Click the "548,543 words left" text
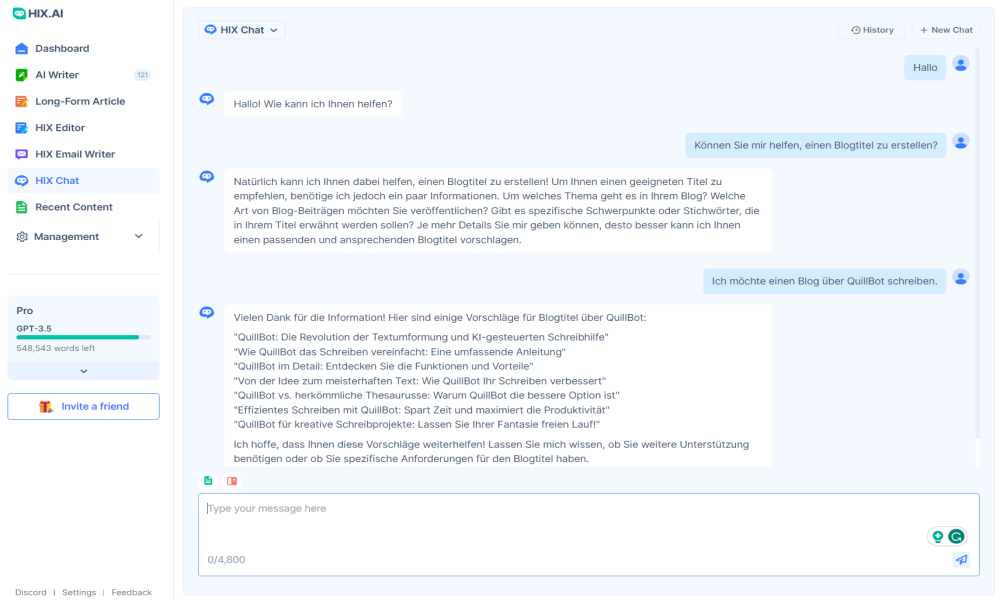The height and width of the screenshot is (600, 1000). [55, 348]
